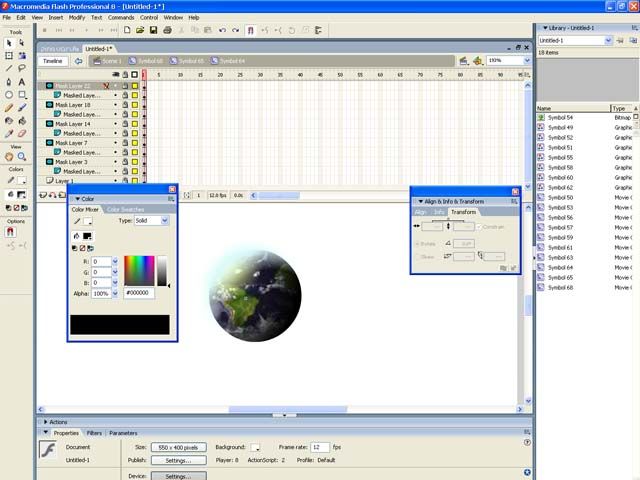
Task: Select Symbol 54 in the library
Action: (560, 118)
